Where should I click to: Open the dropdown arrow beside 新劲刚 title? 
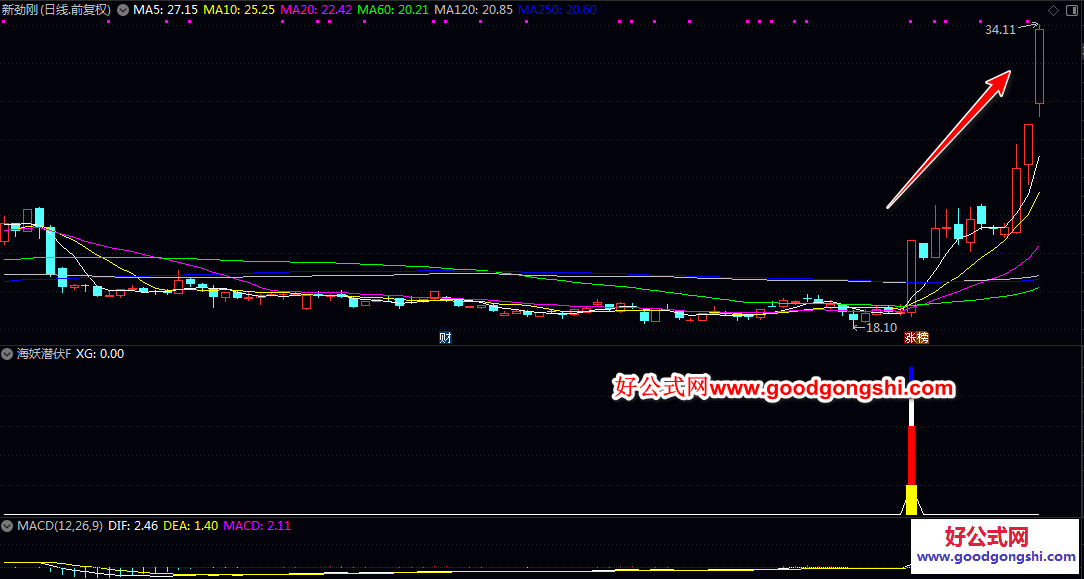point(123,10)
